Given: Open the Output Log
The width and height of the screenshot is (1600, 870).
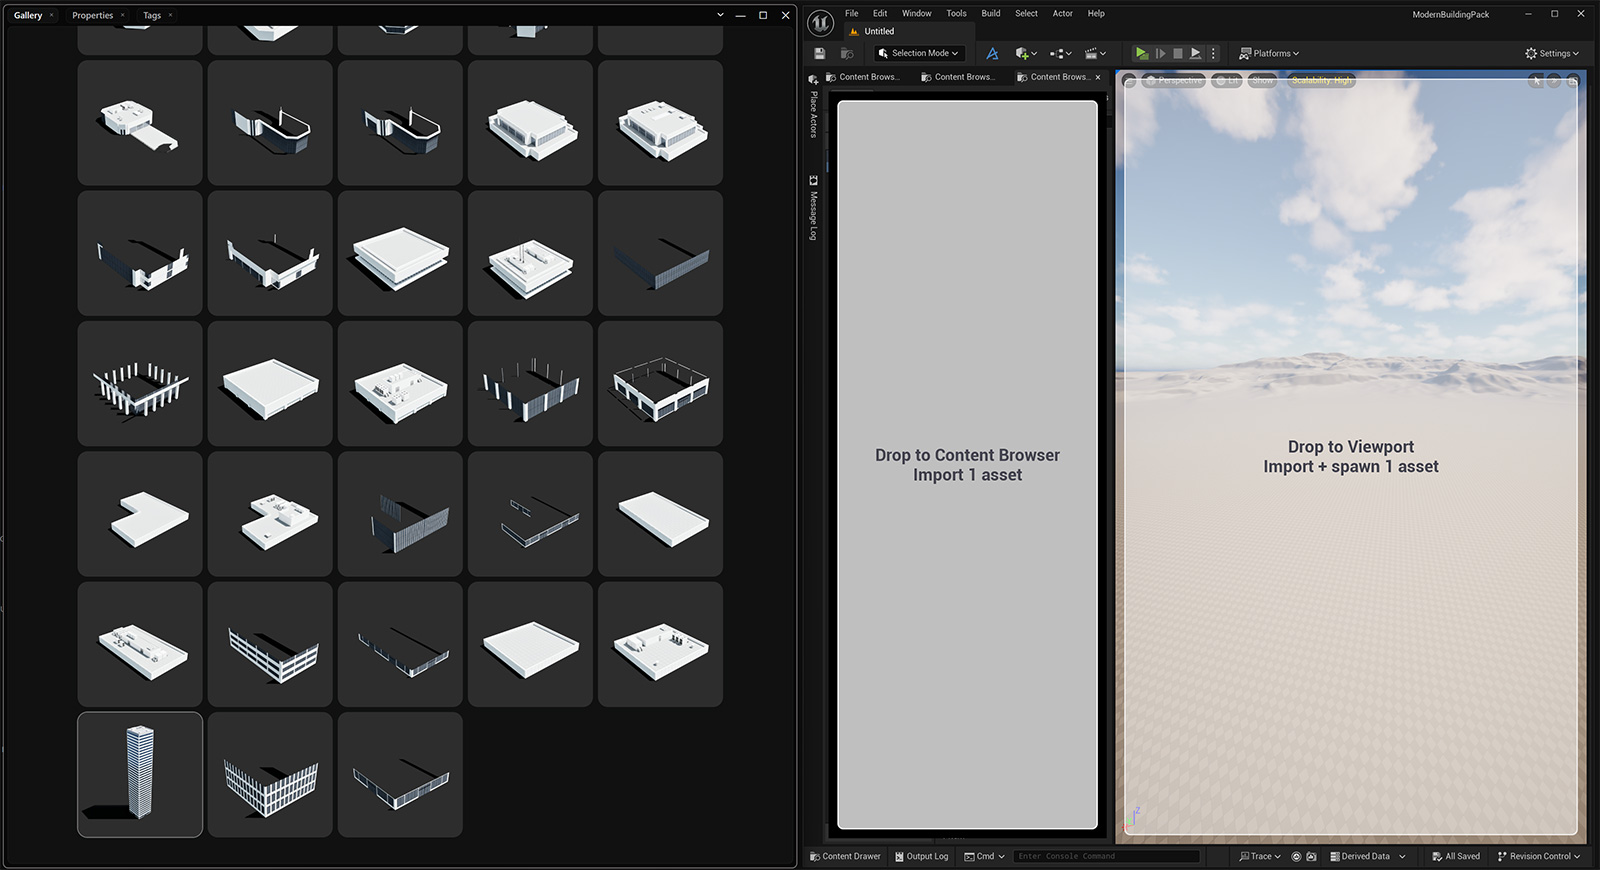Looking at the screenshot, I should click(x=921, y=856).
